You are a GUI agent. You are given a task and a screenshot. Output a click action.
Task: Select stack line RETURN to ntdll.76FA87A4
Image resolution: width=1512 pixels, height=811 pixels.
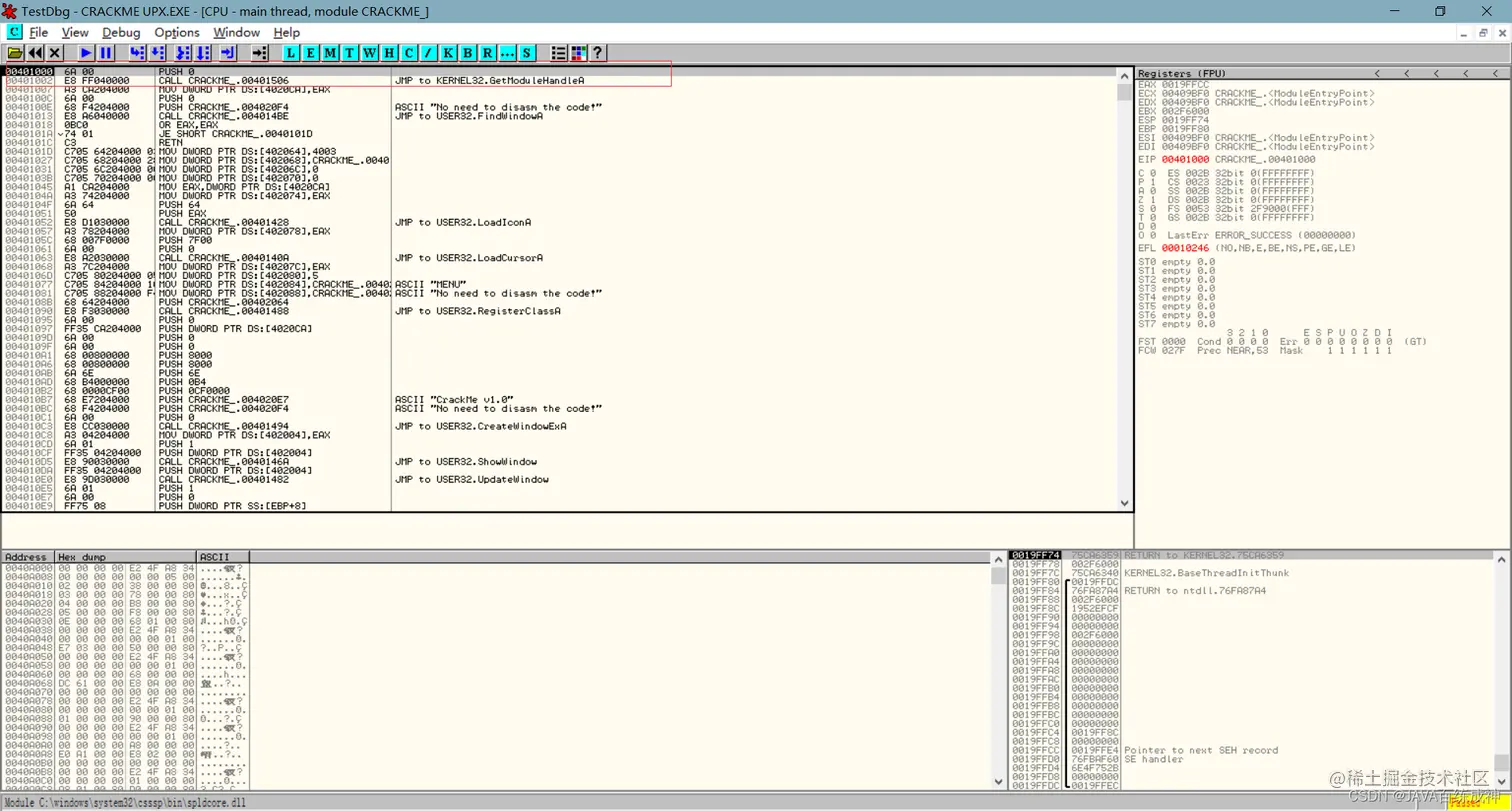pyautogui.click(x=1195, y=591)
